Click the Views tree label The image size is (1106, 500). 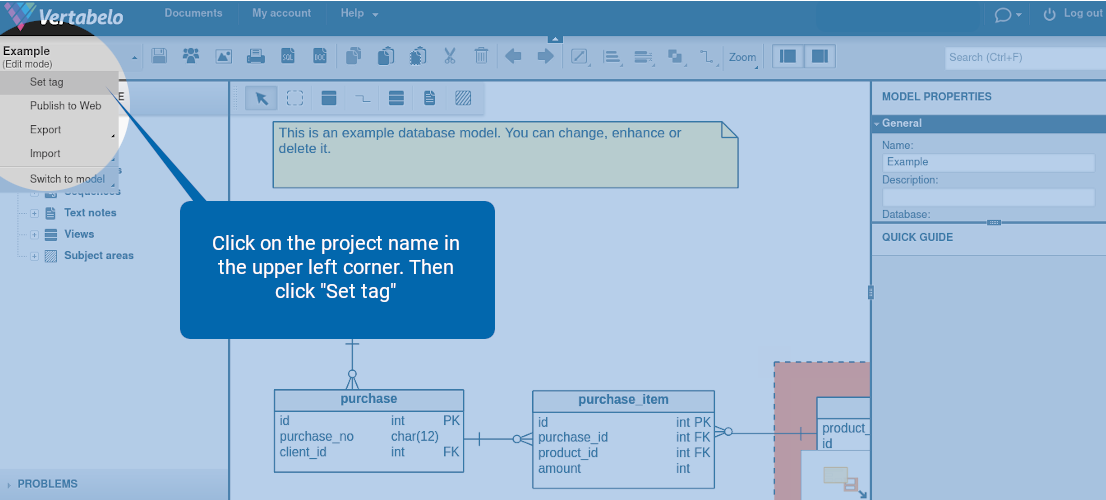click(79, 233)
